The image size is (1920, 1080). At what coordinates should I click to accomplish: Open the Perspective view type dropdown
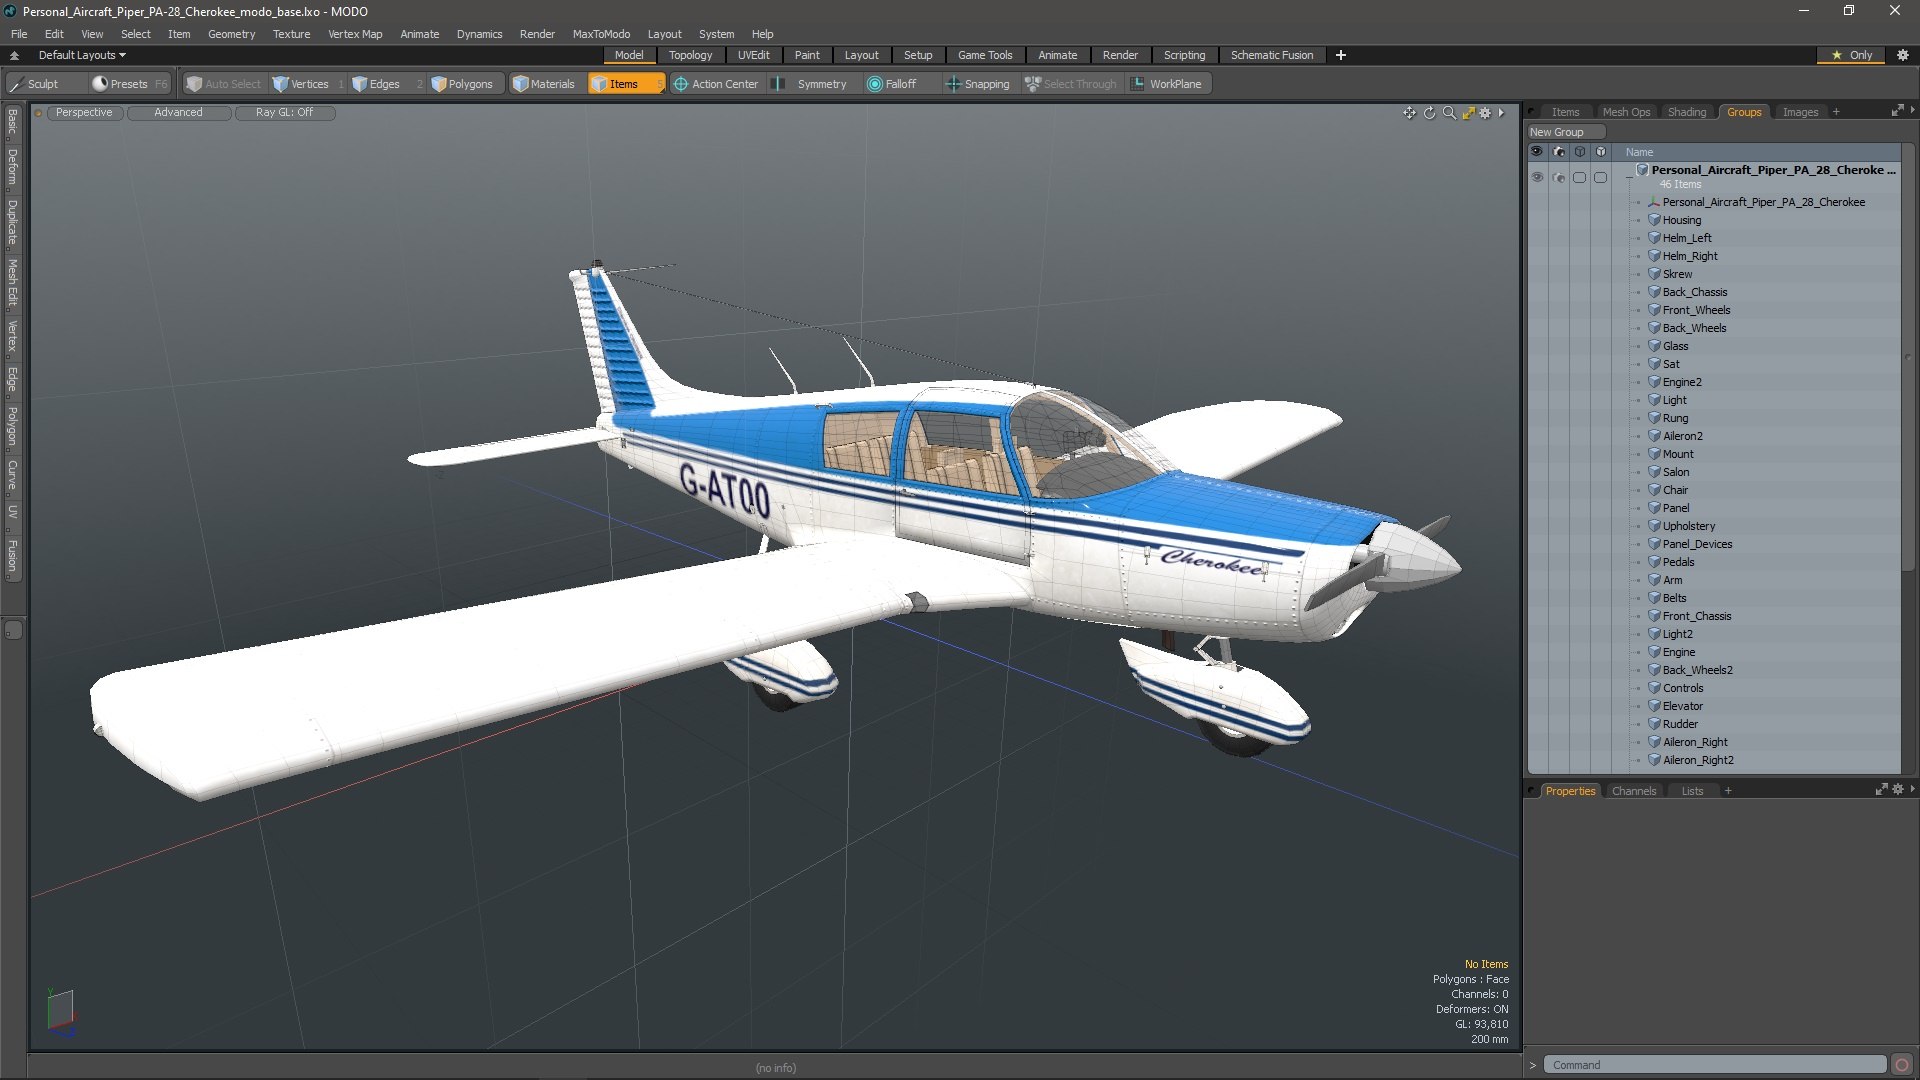[84, 112]
